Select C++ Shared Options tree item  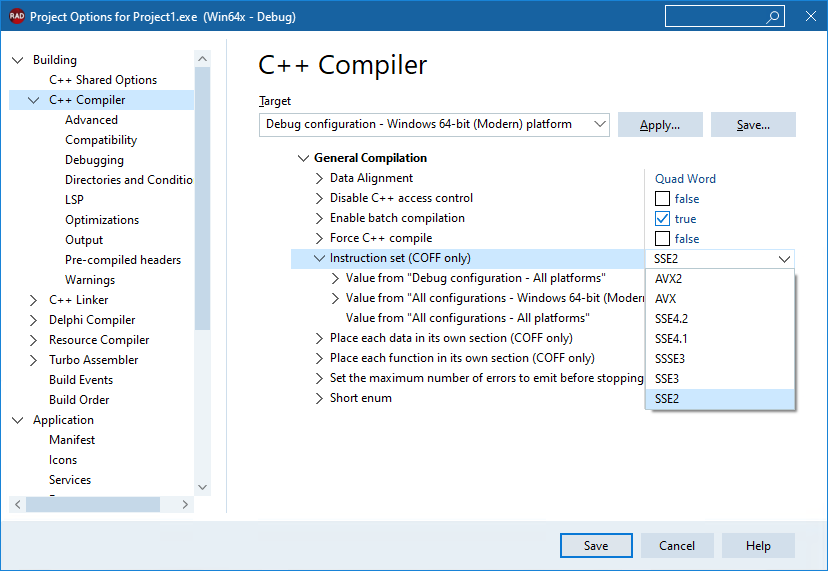[103, 80]
